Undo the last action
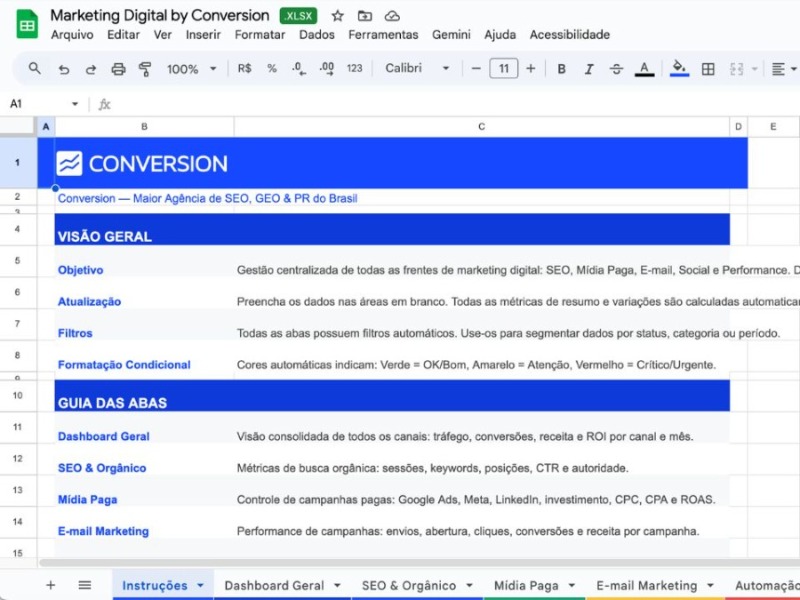Screen dimensions: 800x600 (62, 69)
